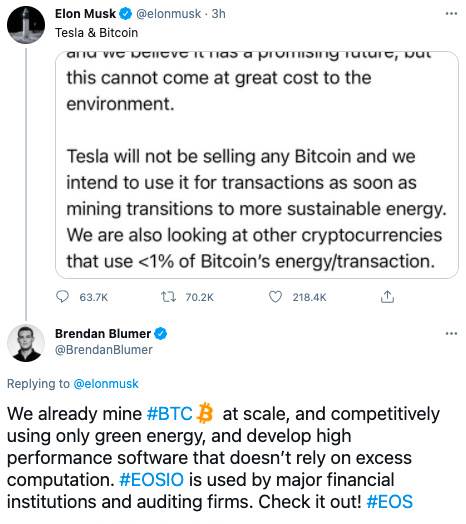Open Elon Musk's profile avatar
This screenshot has width=466, height=524.
click(x=26, y=24)
